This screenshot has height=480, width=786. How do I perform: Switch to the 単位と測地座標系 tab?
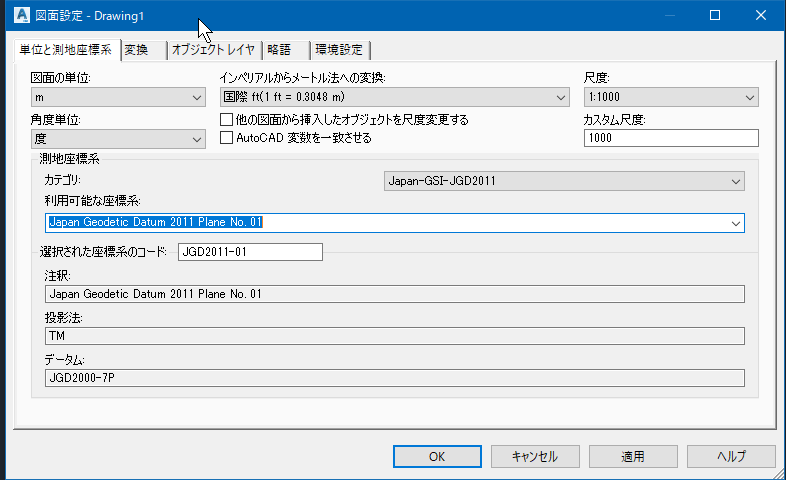pyautogui.click(x=66, y=50)
